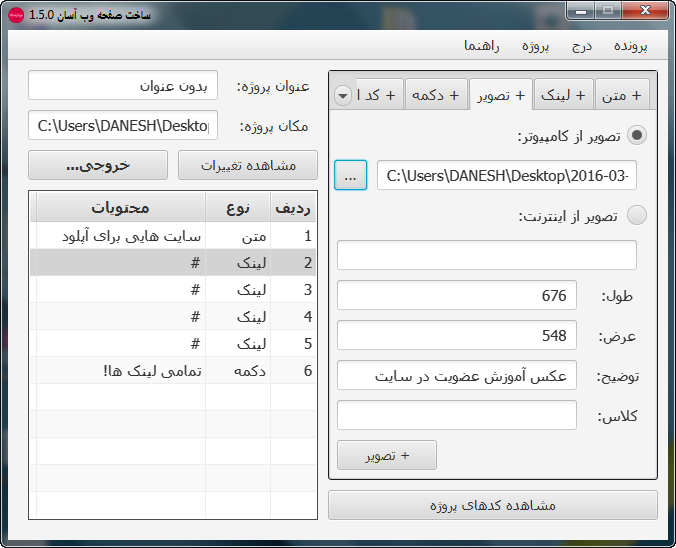
Task: Click the عرض field showing 548
Action: pos(457,335)
